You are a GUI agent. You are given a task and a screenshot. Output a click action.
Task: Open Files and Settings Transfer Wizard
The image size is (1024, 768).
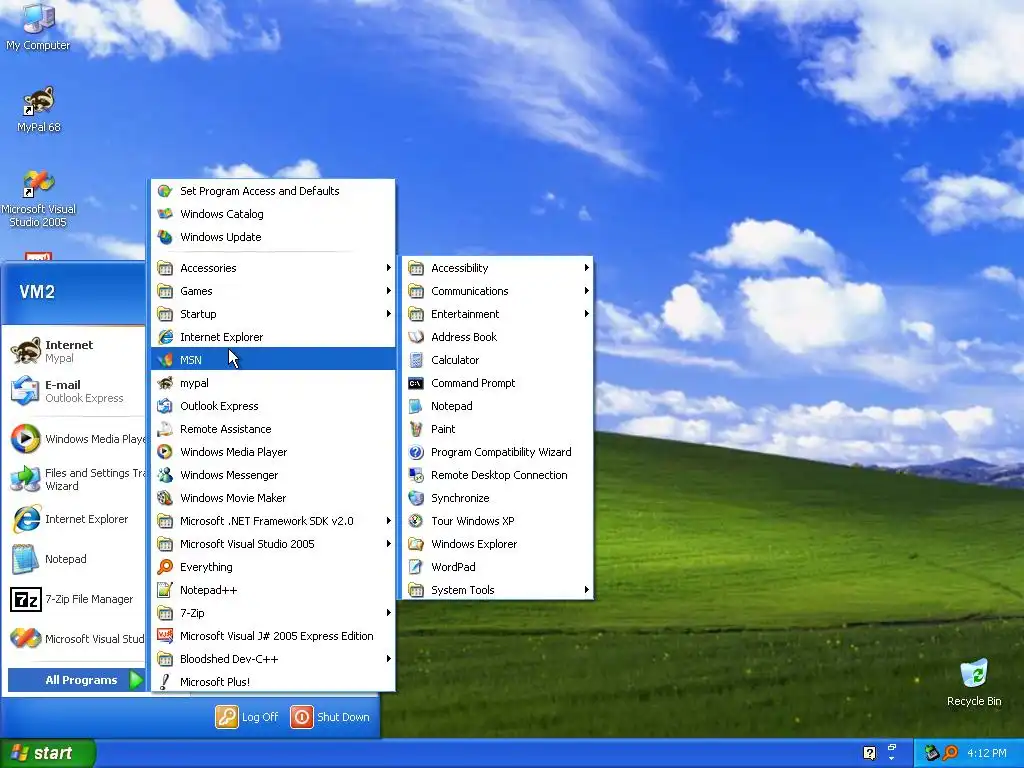pos(75,479)
